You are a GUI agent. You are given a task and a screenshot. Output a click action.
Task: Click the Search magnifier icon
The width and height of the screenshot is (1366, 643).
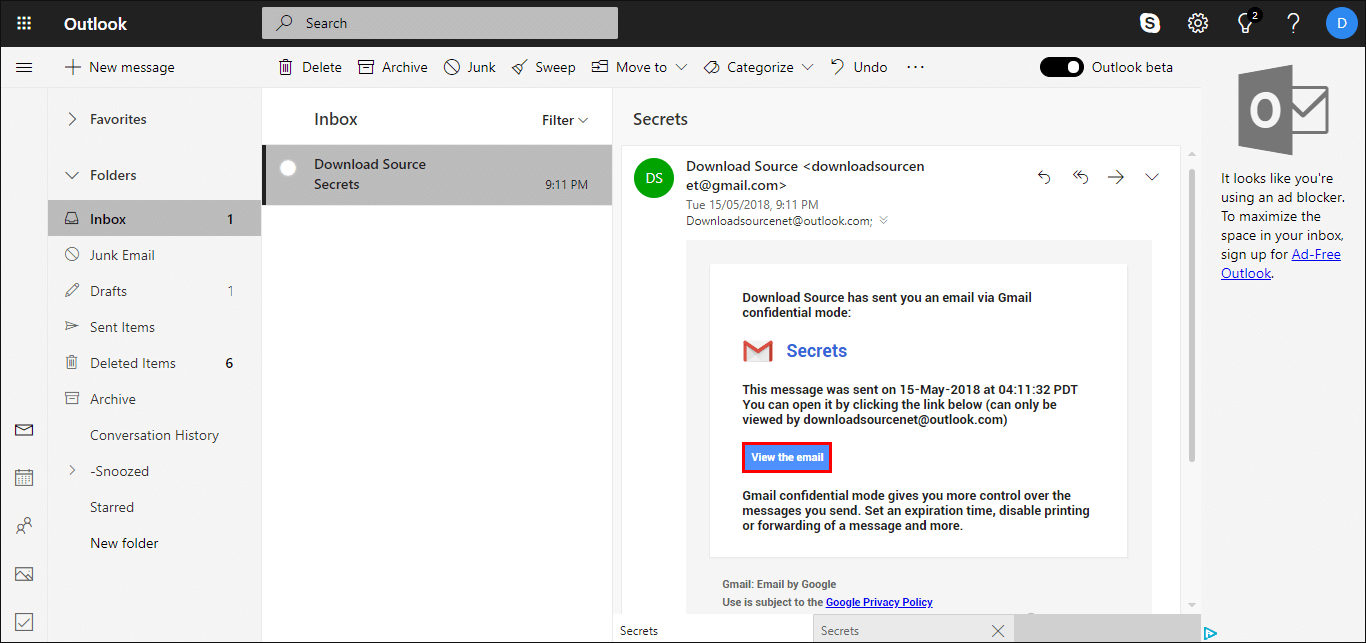pos(285,23)
